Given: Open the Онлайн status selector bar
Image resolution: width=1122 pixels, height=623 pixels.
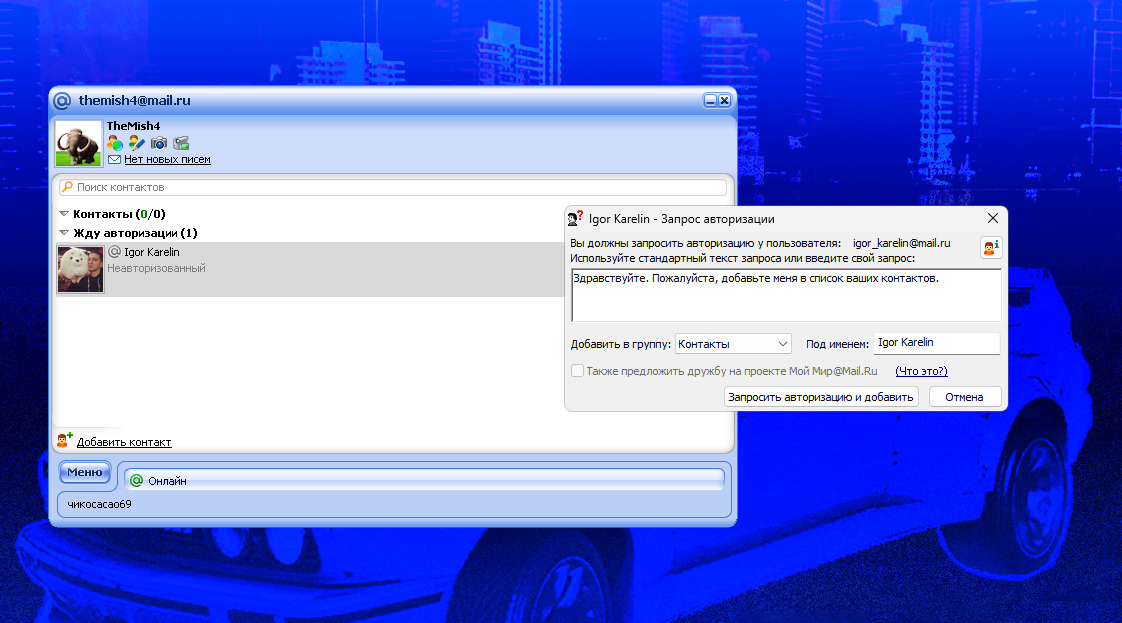Looking at the screenshot, I should (x=425, y=481).
